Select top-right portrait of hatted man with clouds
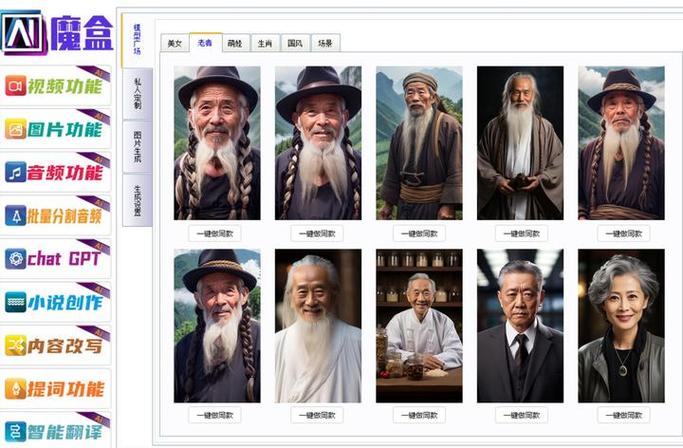Viewport: 683px width, 448px height. tap(621, 143)
